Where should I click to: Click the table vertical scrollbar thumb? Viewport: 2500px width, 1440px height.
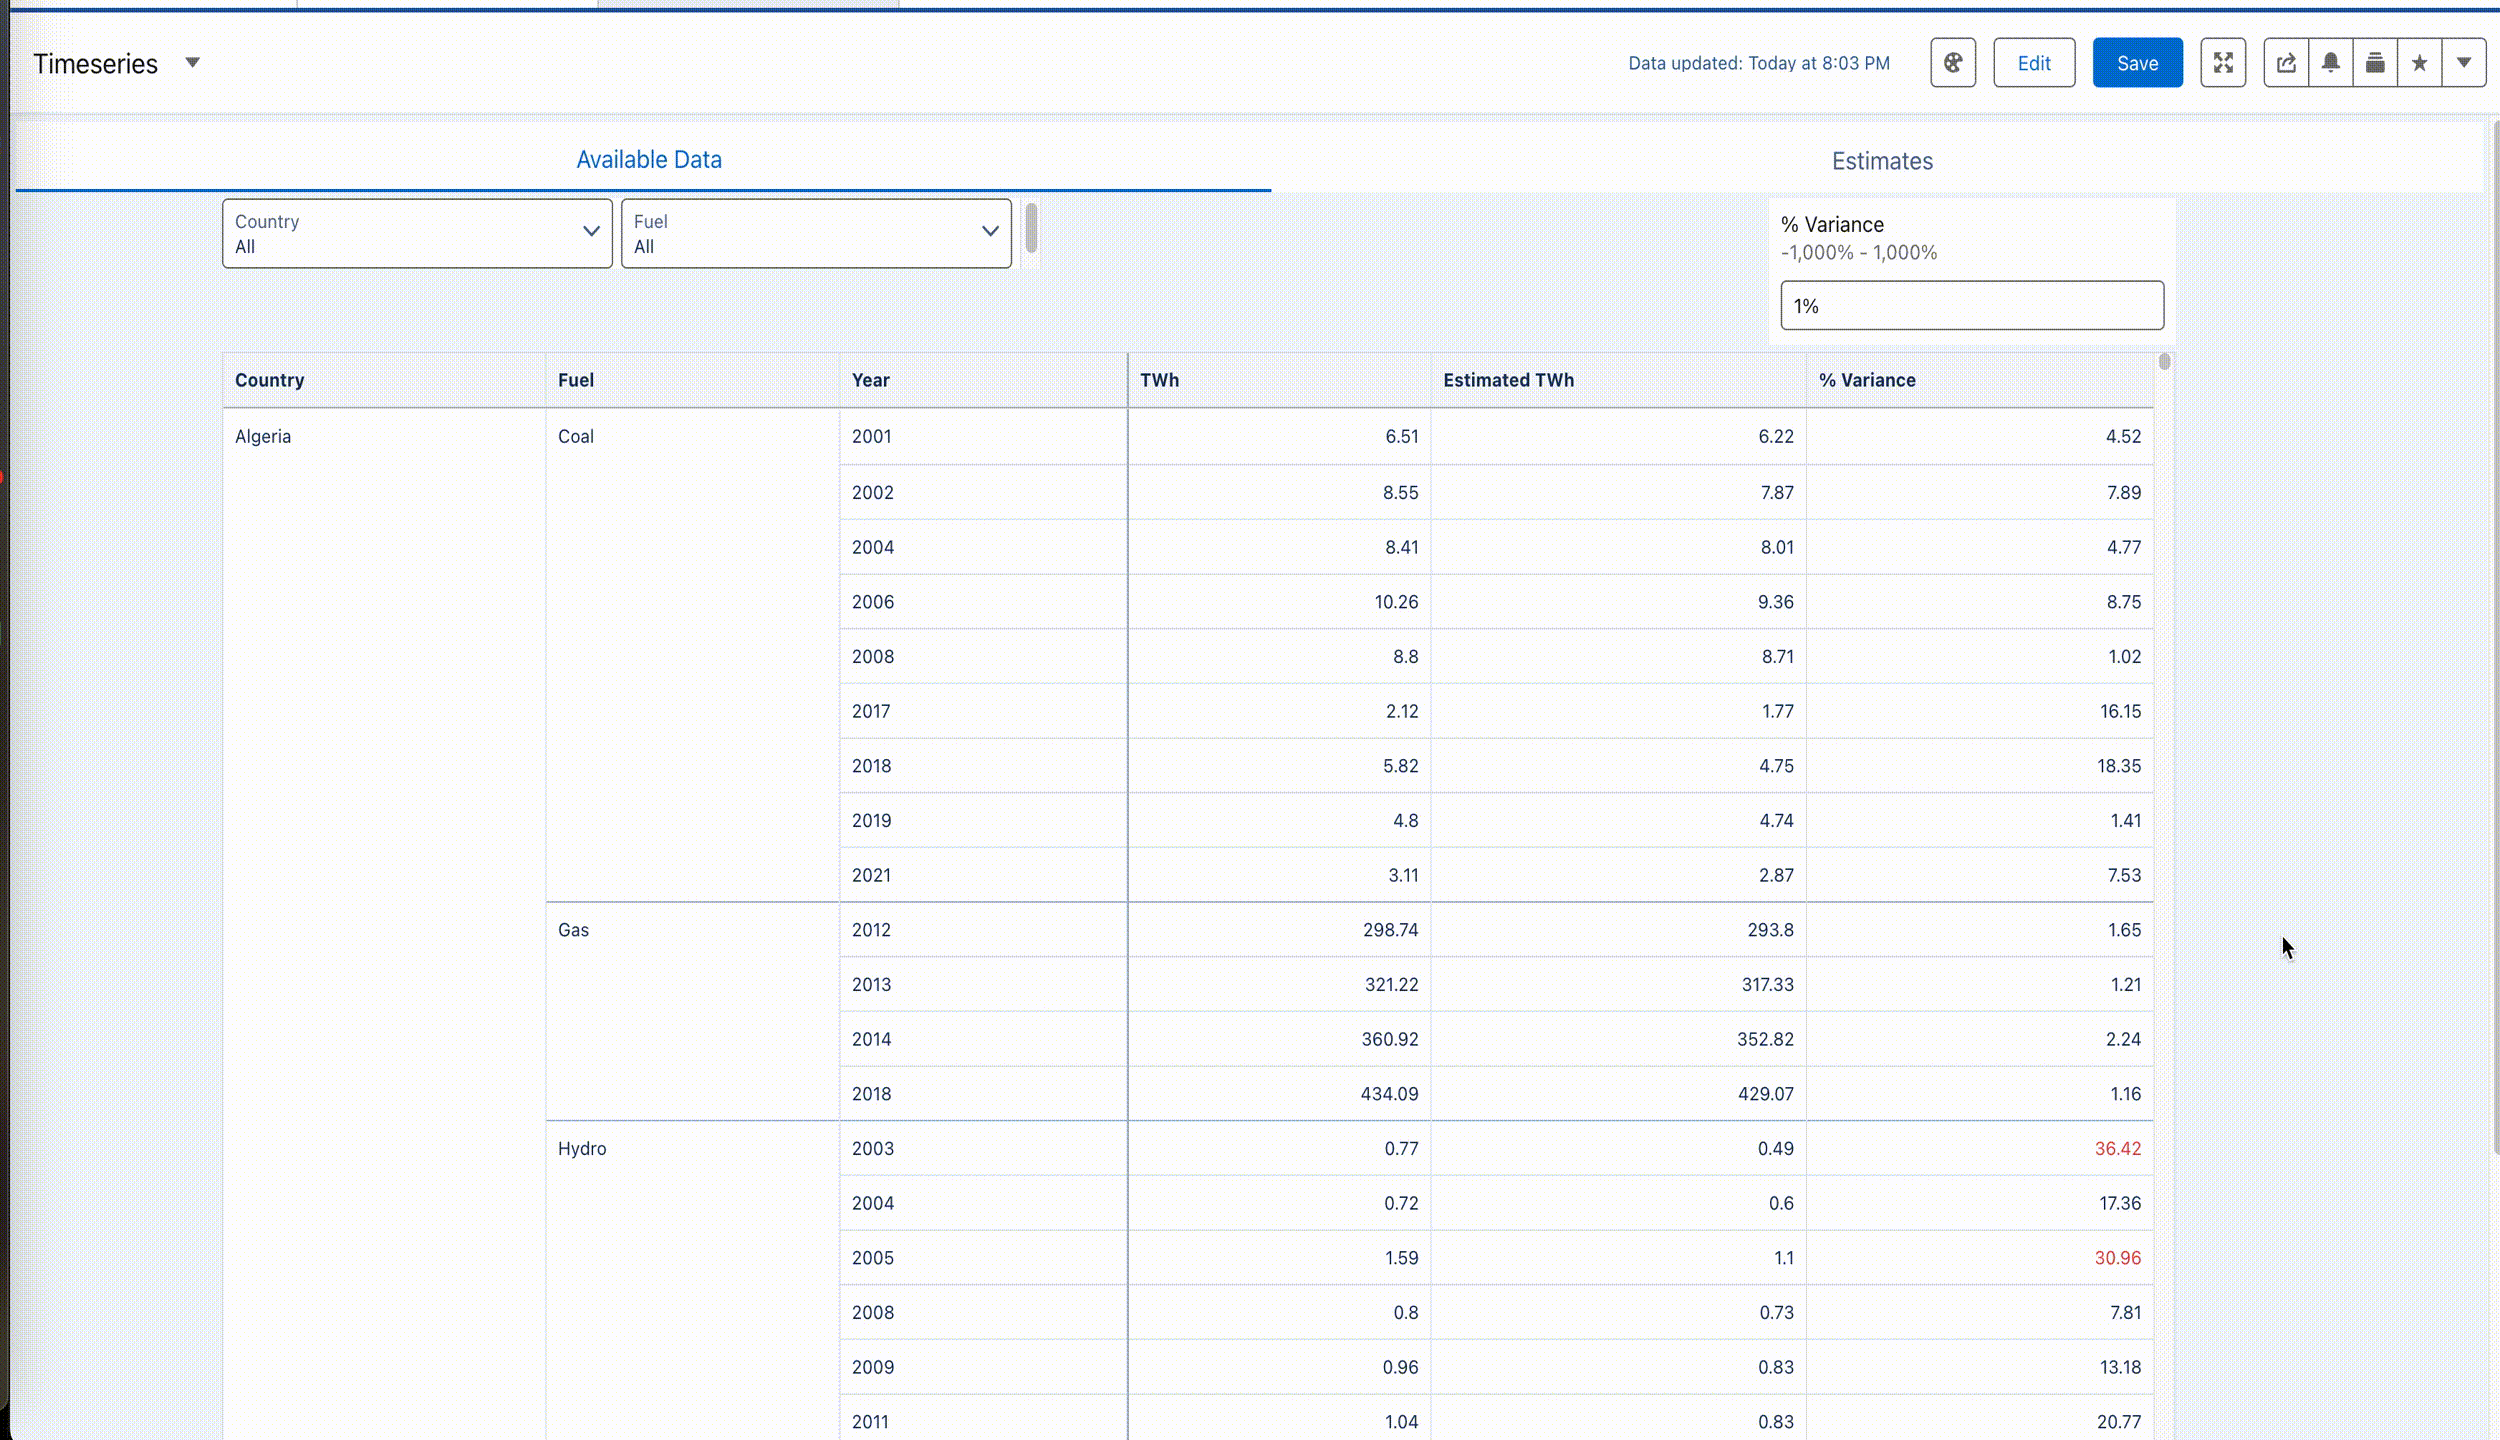pos(2164,362)
